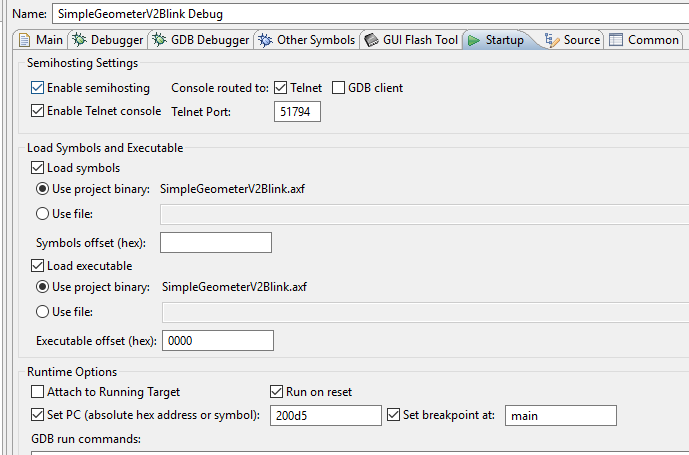Click the GUI Flash Tool tab icon
Screen dimensions: 689x455
pyautogui.click(x=371, y=40)
